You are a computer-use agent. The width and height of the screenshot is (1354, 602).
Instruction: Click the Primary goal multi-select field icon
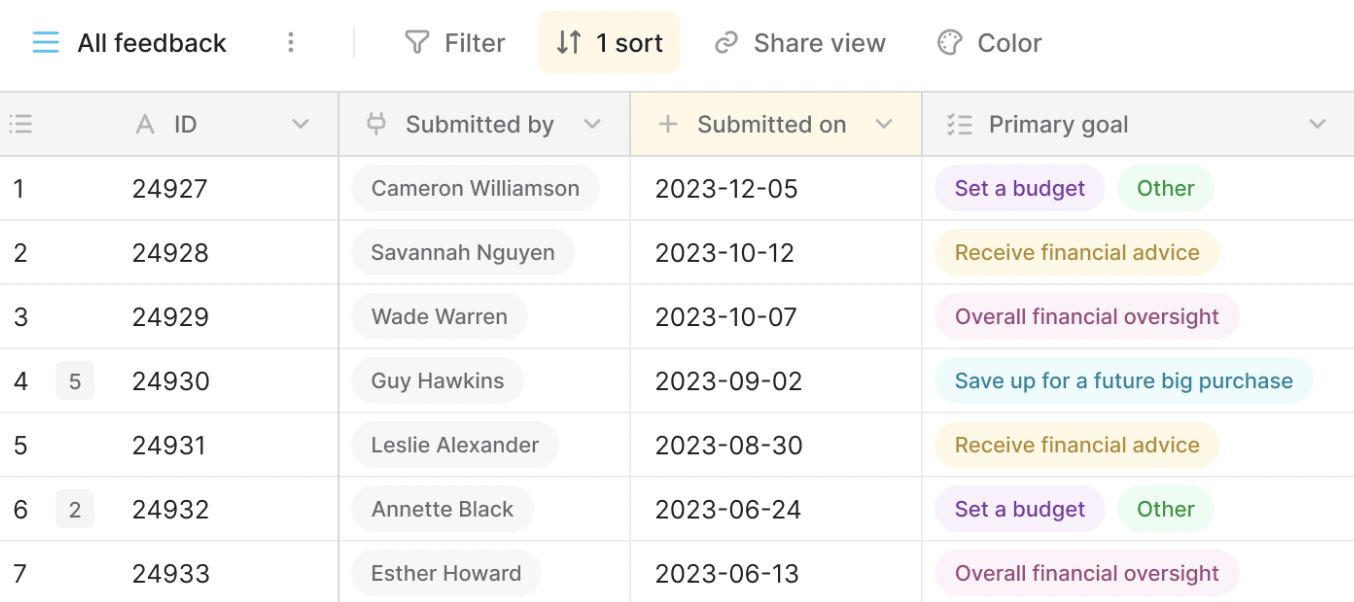[959, 124]
